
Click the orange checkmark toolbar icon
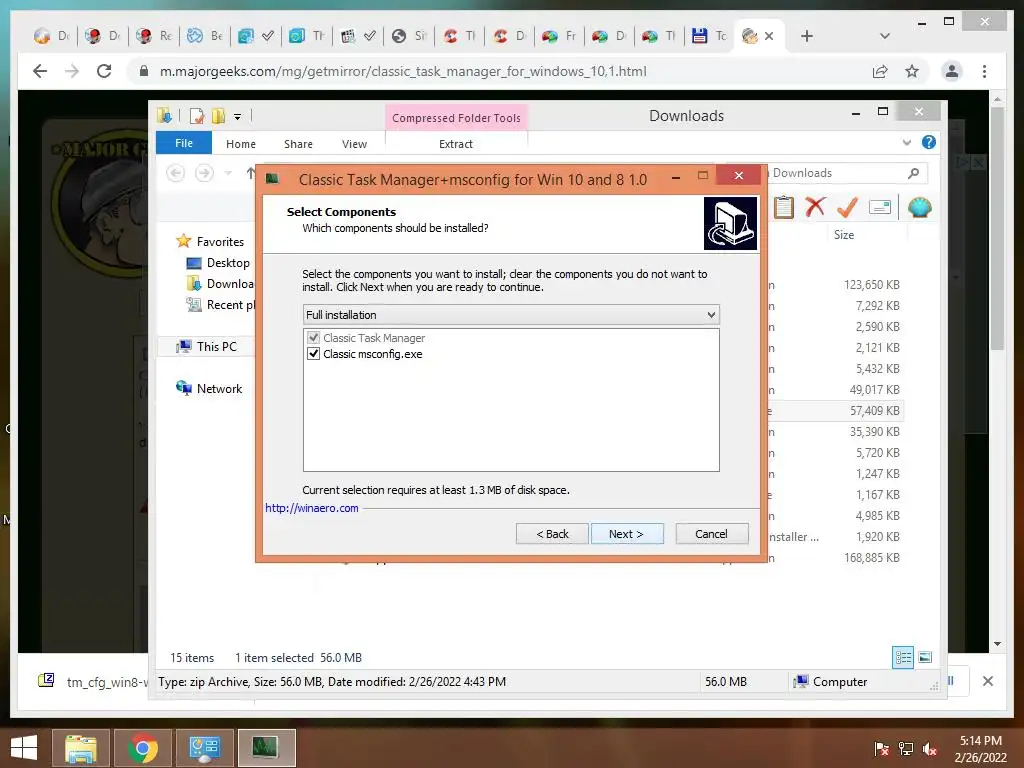[847, 207]
